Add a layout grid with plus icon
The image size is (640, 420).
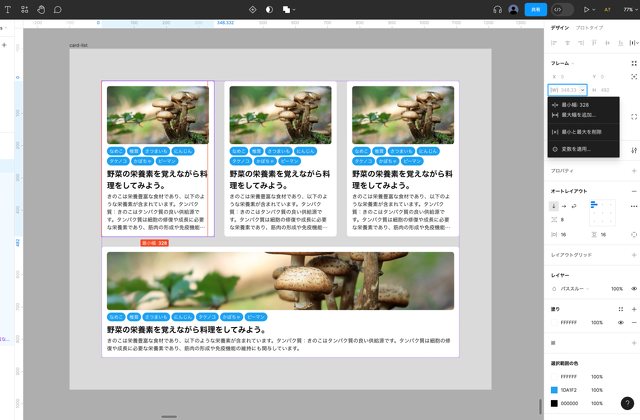(x=634, y=255)
